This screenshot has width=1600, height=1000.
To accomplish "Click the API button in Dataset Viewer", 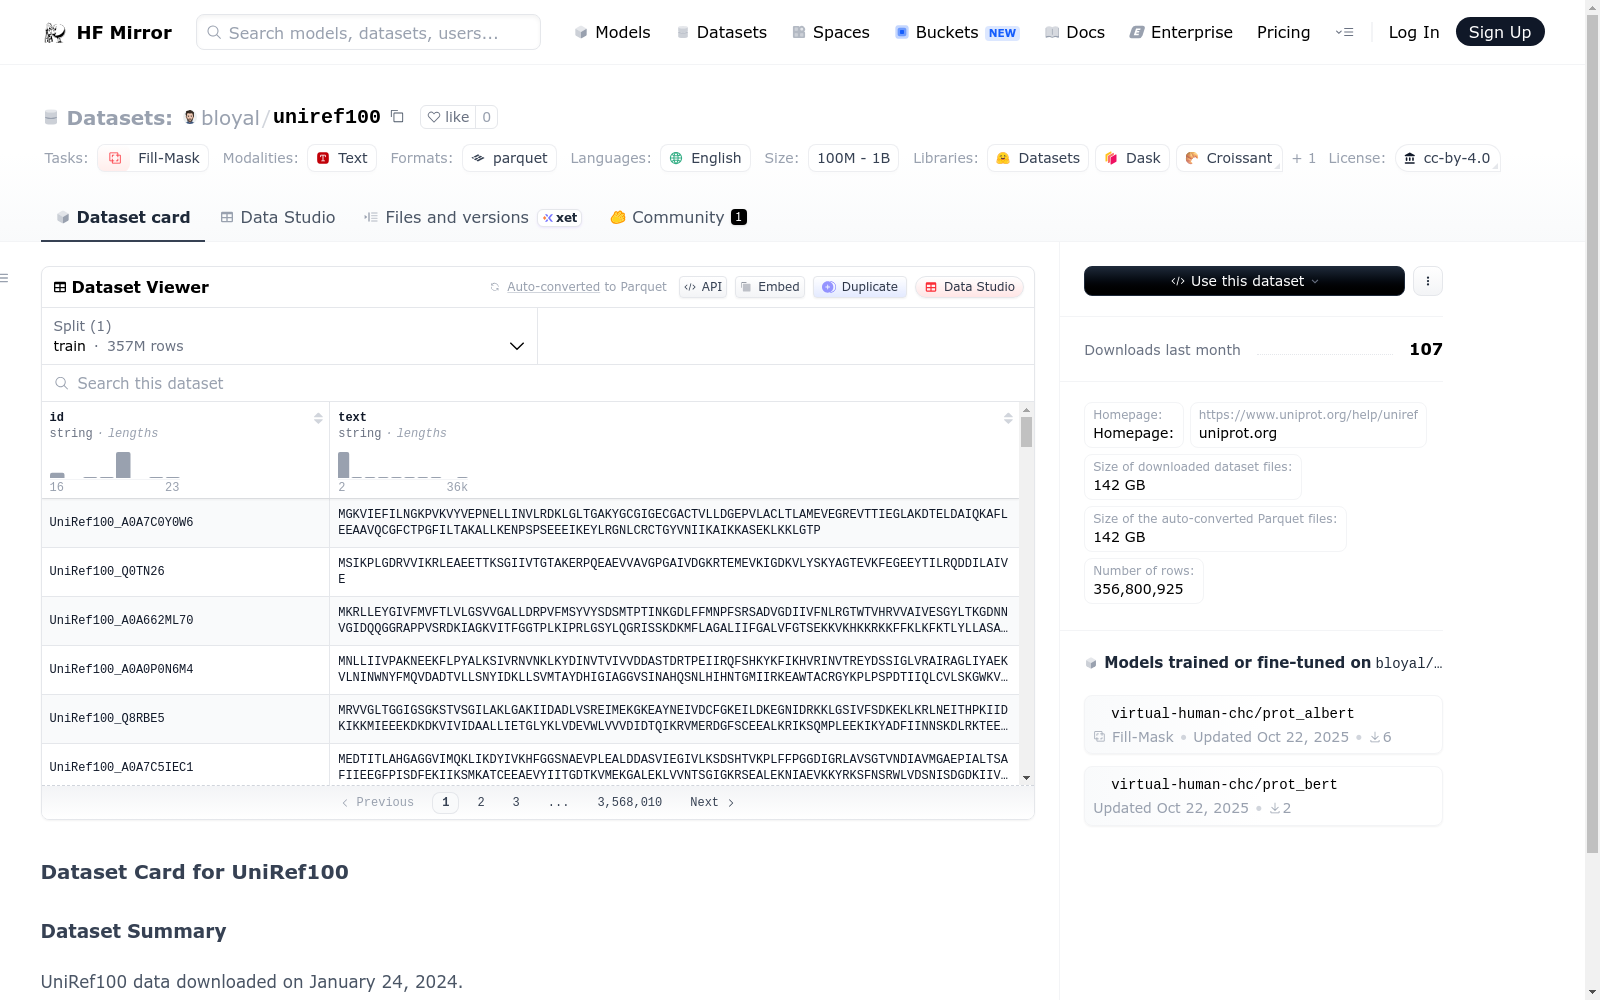I will [703, 287].
